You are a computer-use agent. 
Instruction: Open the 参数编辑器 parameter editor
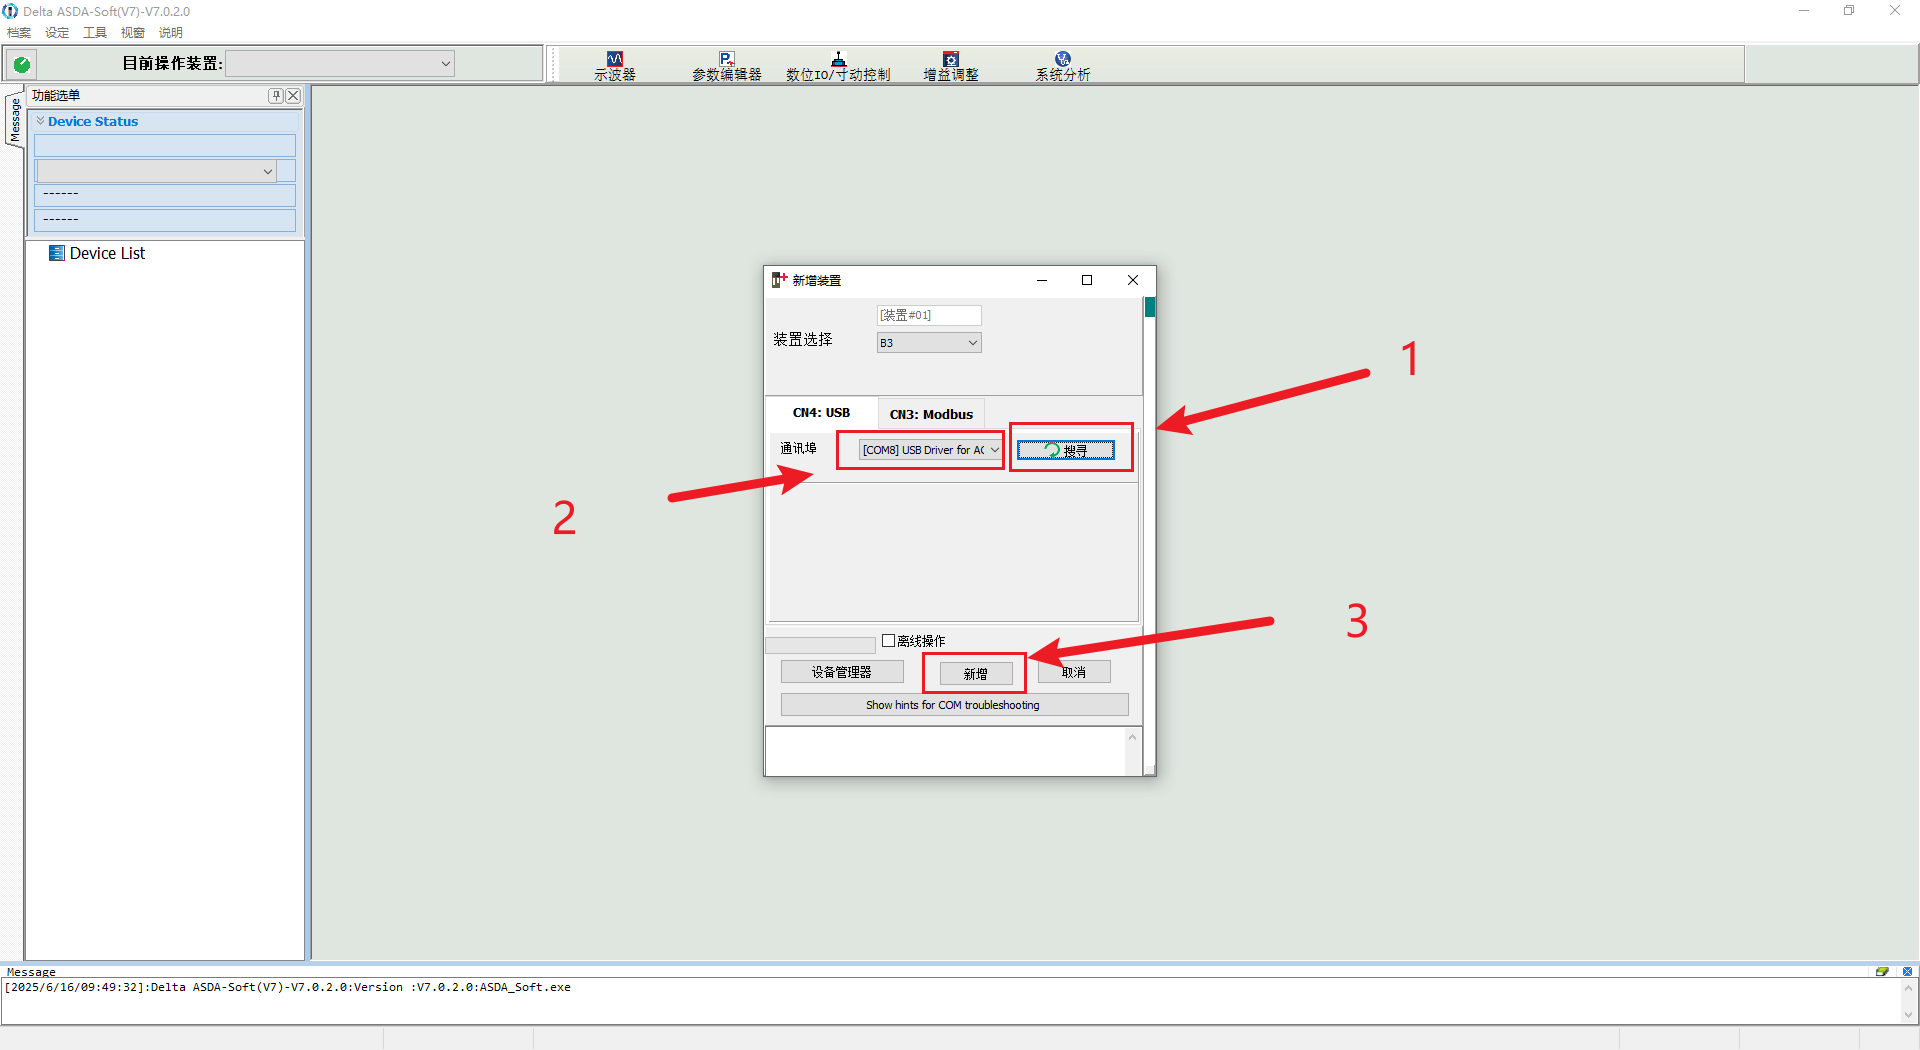726,66
